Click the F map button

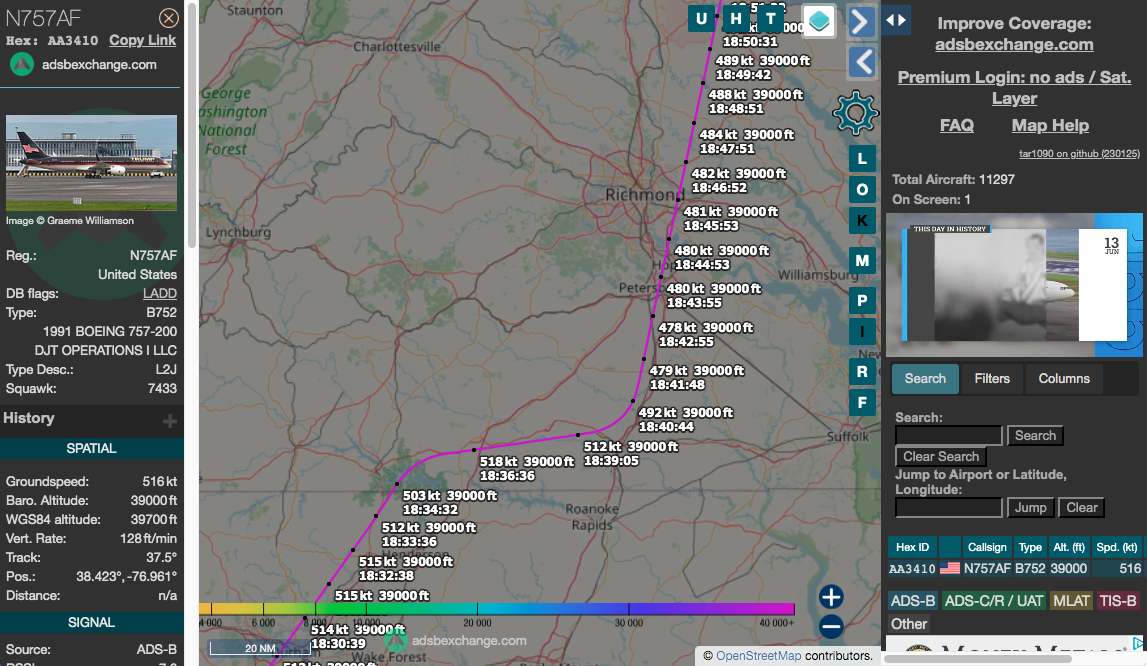pyautogui.click(x=862, y=403)
